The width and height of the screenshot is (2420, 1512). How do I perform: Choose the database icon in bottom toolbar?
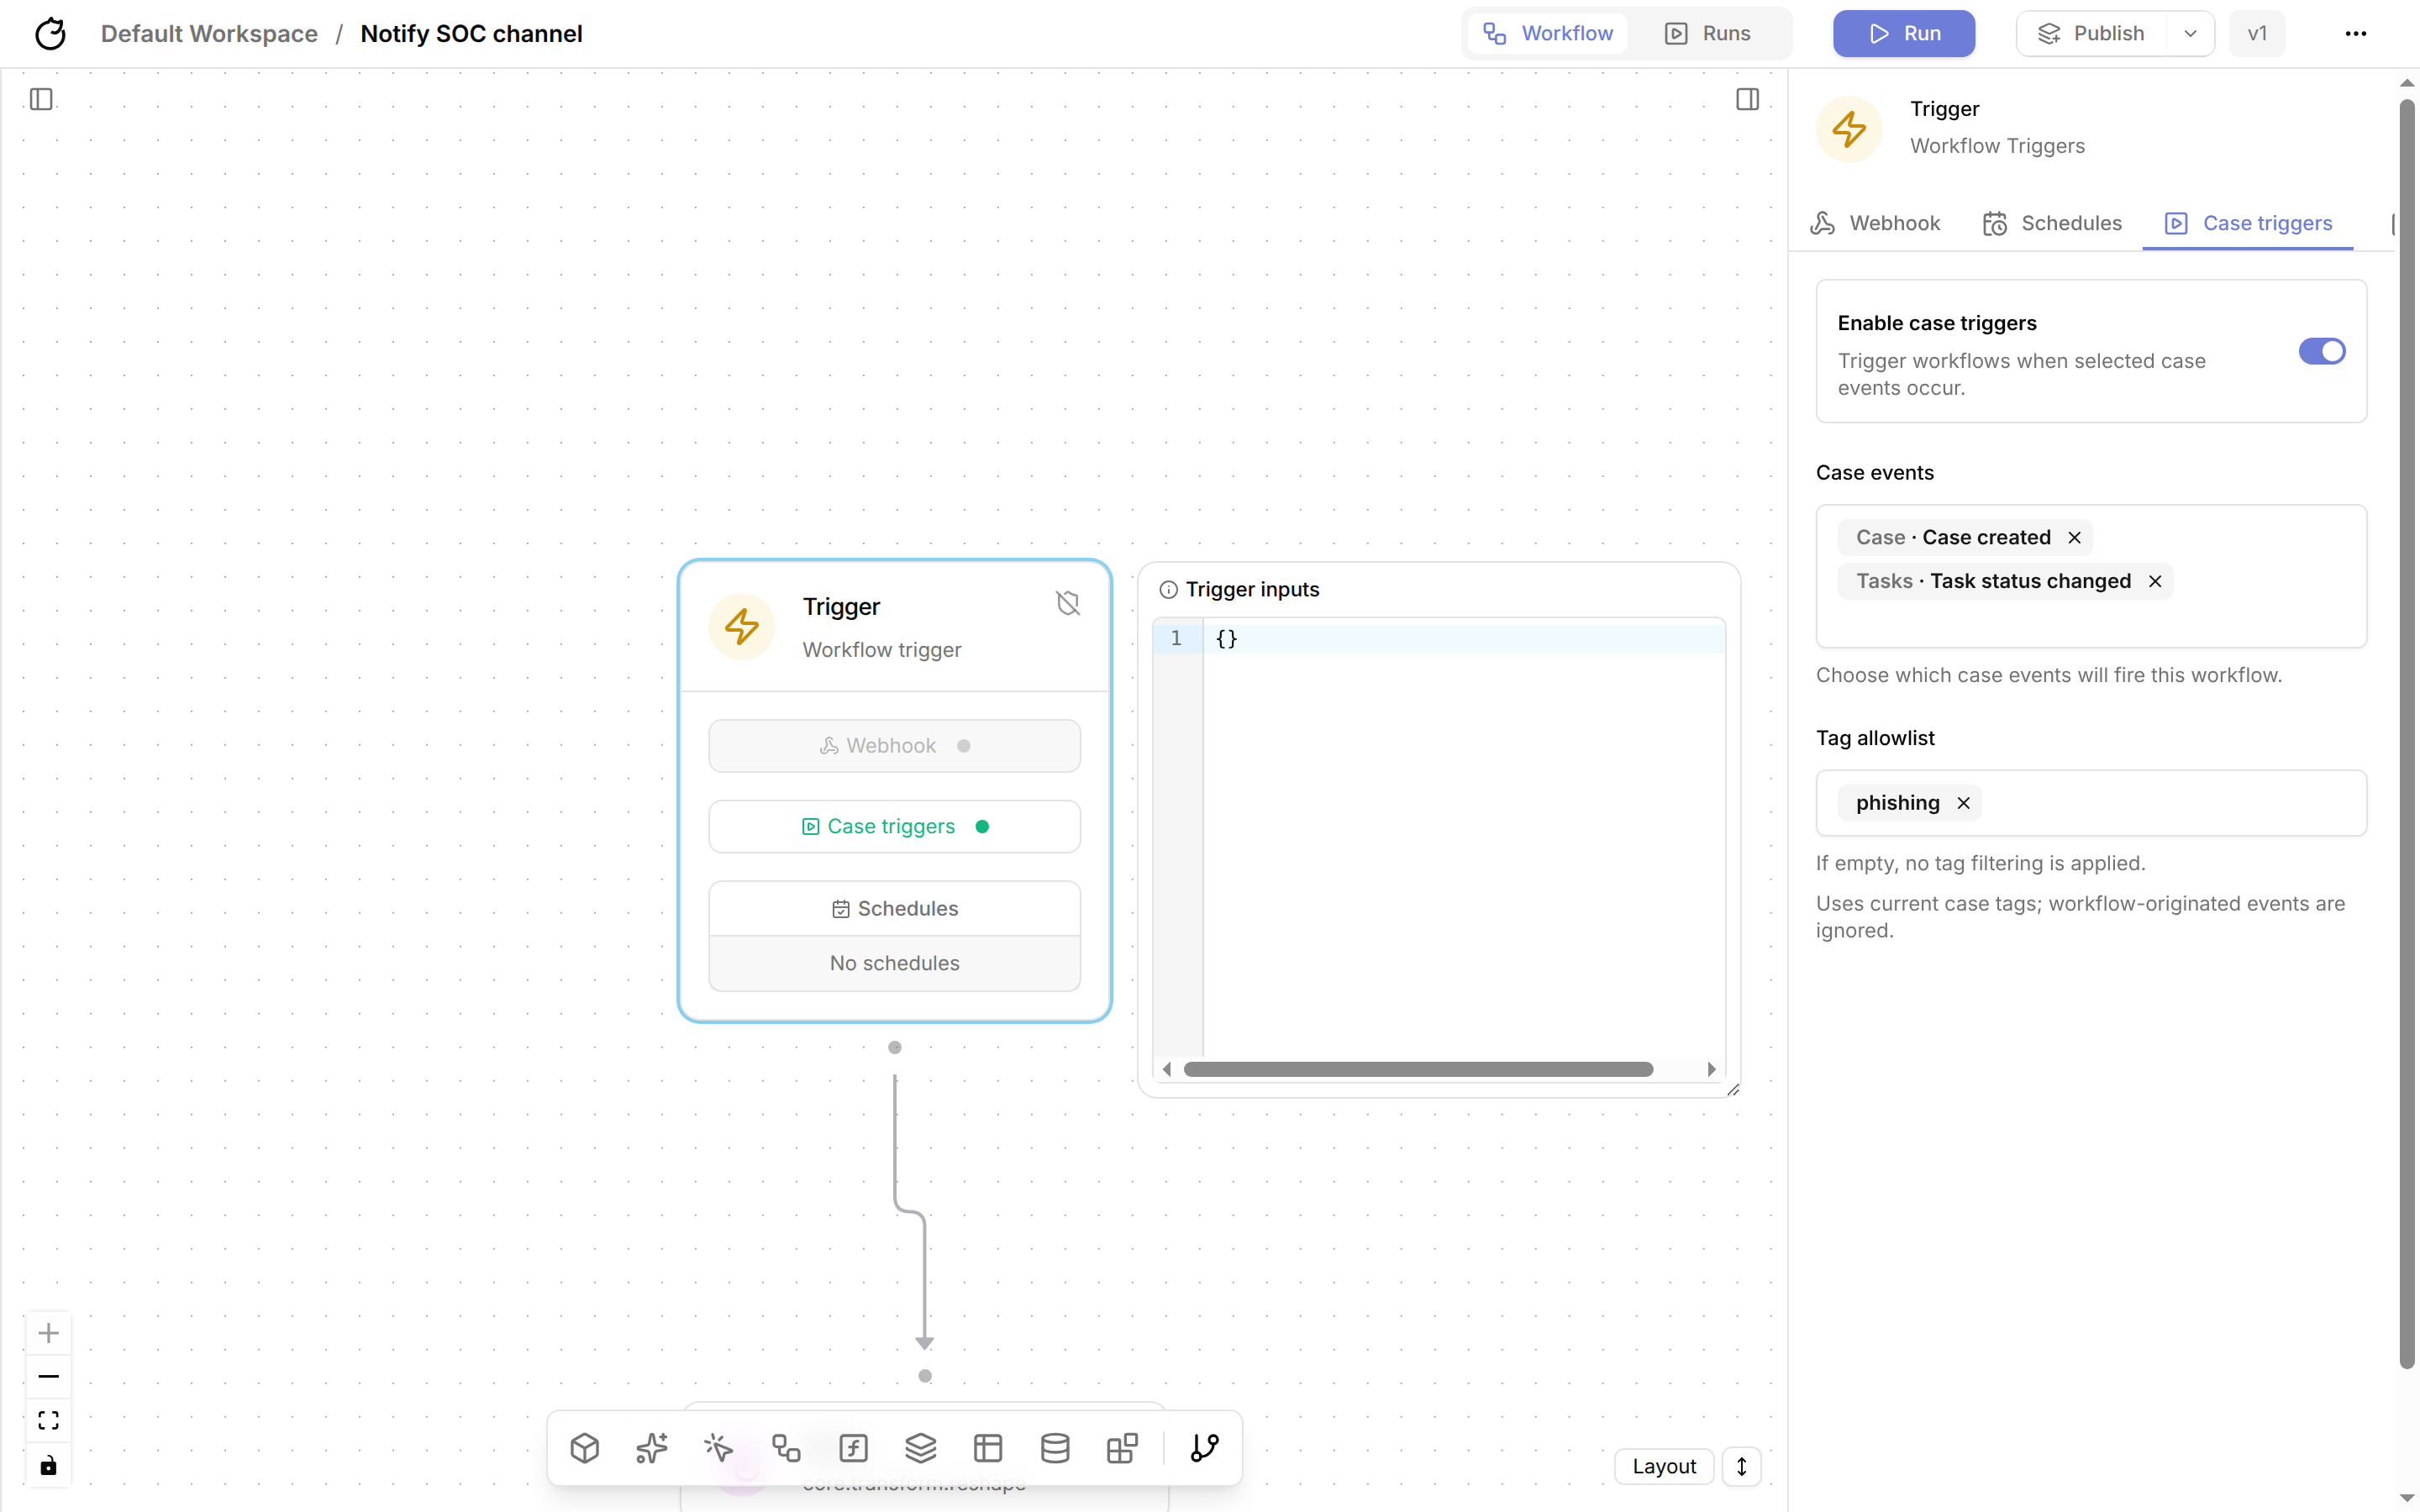pyautogui.click(x=1055, y=1448)
